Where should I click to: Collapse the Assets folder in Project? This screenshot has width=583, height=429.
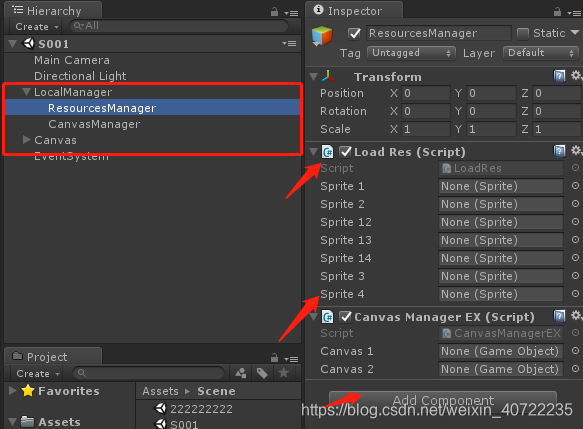pyautogui.click(x=13, y=422)
